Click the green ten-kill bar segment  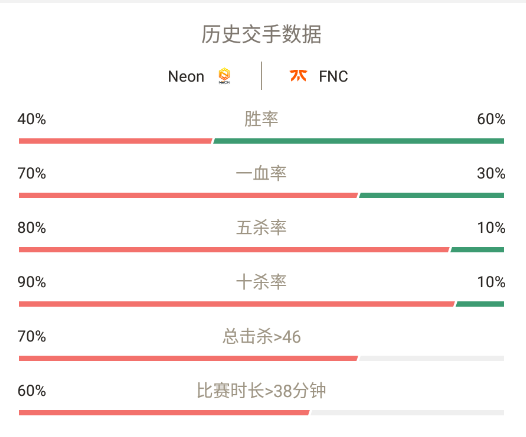480,304
